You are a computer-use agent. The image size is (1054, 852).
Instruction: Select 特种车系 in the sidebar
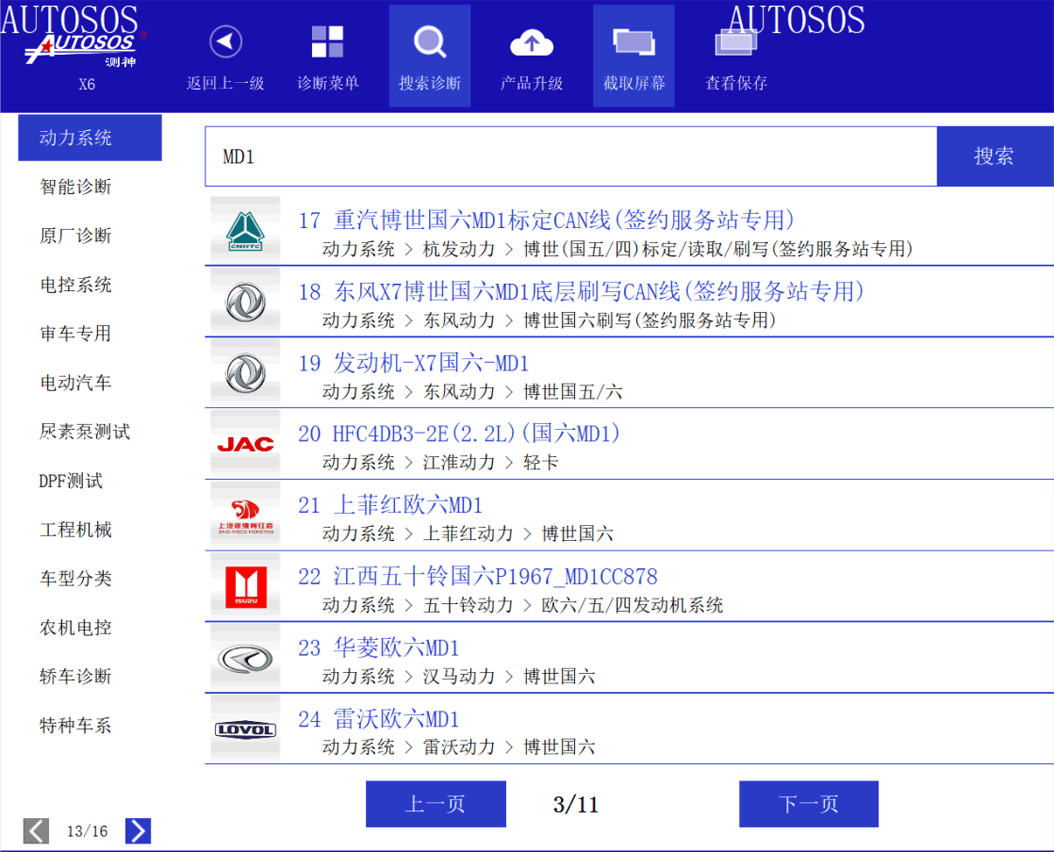[75, 726]
